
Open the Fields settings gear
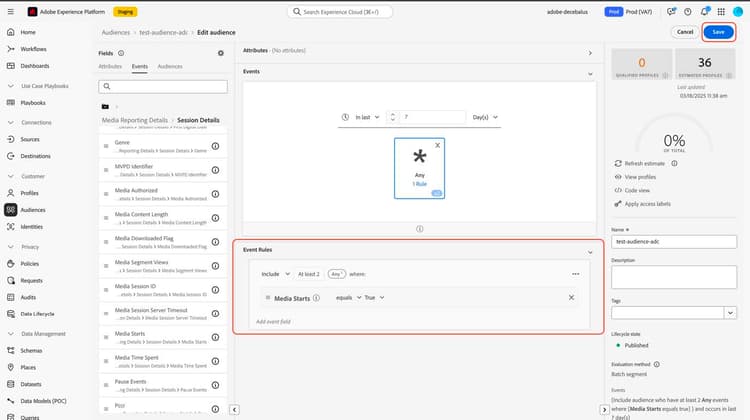[x=221, y=53]
